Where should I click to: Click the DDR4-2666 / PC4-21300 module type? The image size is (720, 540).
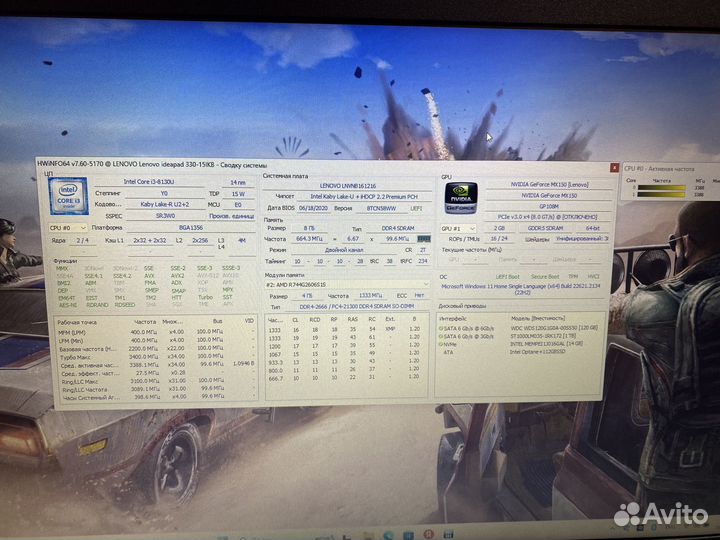[357, 306]
